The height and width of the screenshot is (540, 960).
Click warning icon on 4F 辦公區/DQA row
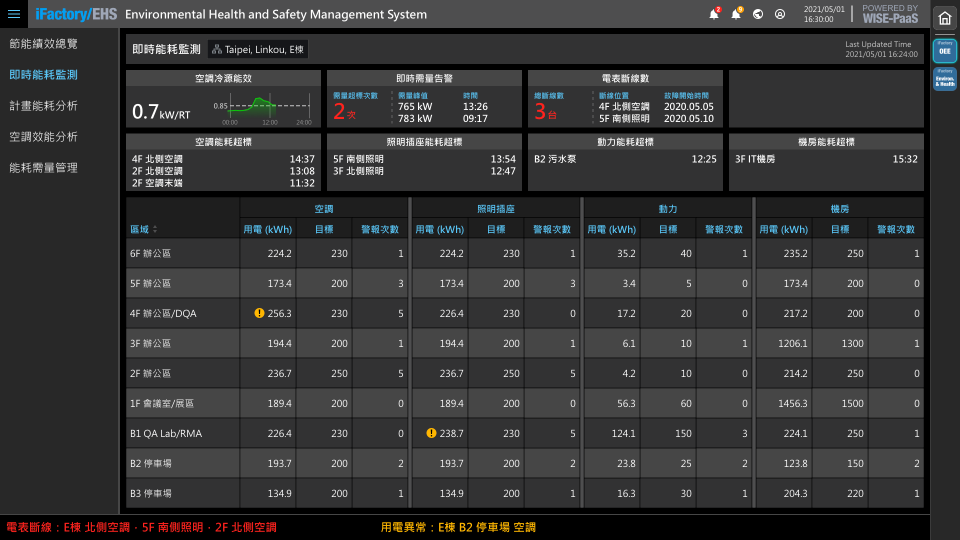(x=260, y=313)
